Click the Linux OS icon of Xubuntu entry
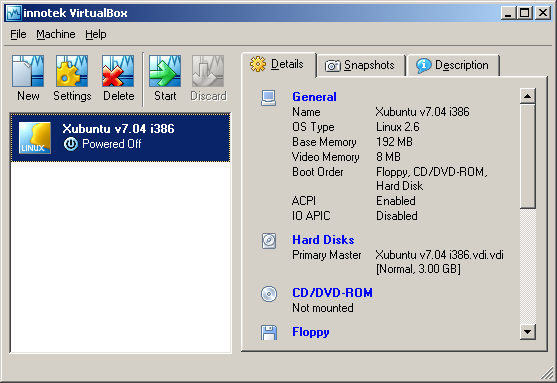557x383 pixels. (x=34, y=138)
